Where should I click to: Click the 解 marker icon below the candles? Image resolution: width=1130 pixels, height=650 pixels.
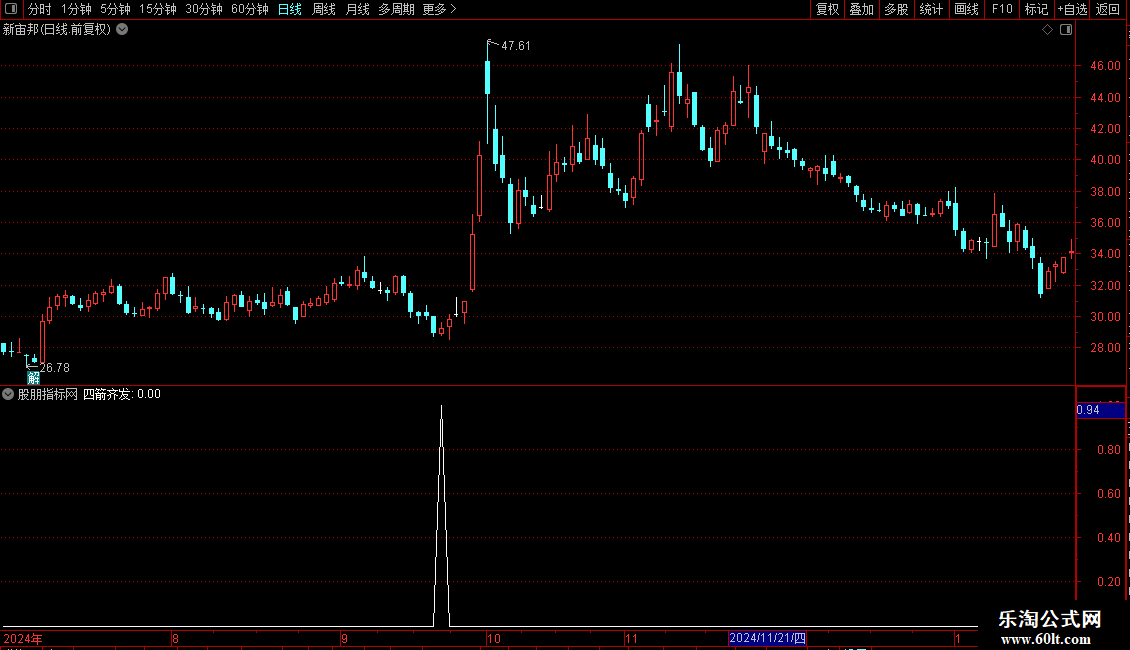point(33,378)
